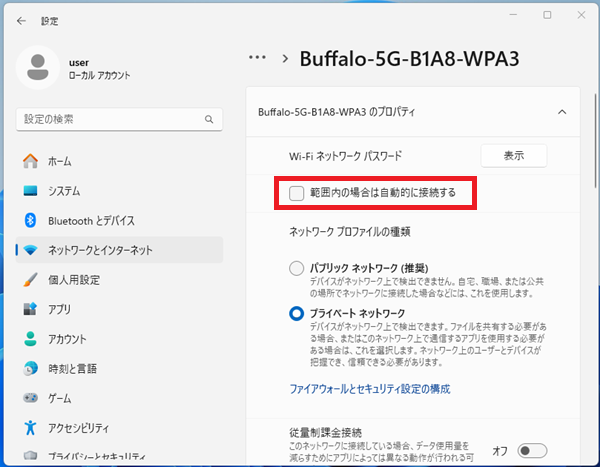Open ファイアウォールとセキュリティ設定の構成 link
The width and height of the screenshot is (600, 467).
(370, 389)
